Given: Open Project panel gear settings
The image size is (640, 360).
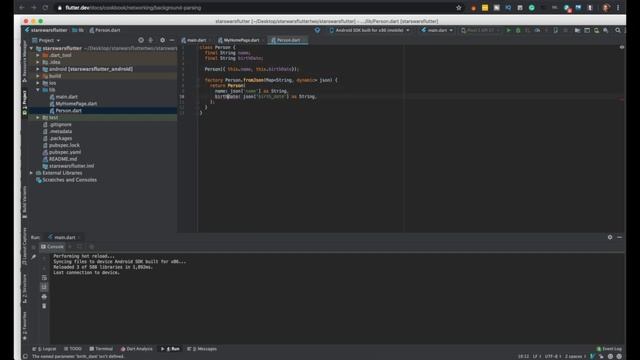Looking at the screenshot, I should pos(162,40).
